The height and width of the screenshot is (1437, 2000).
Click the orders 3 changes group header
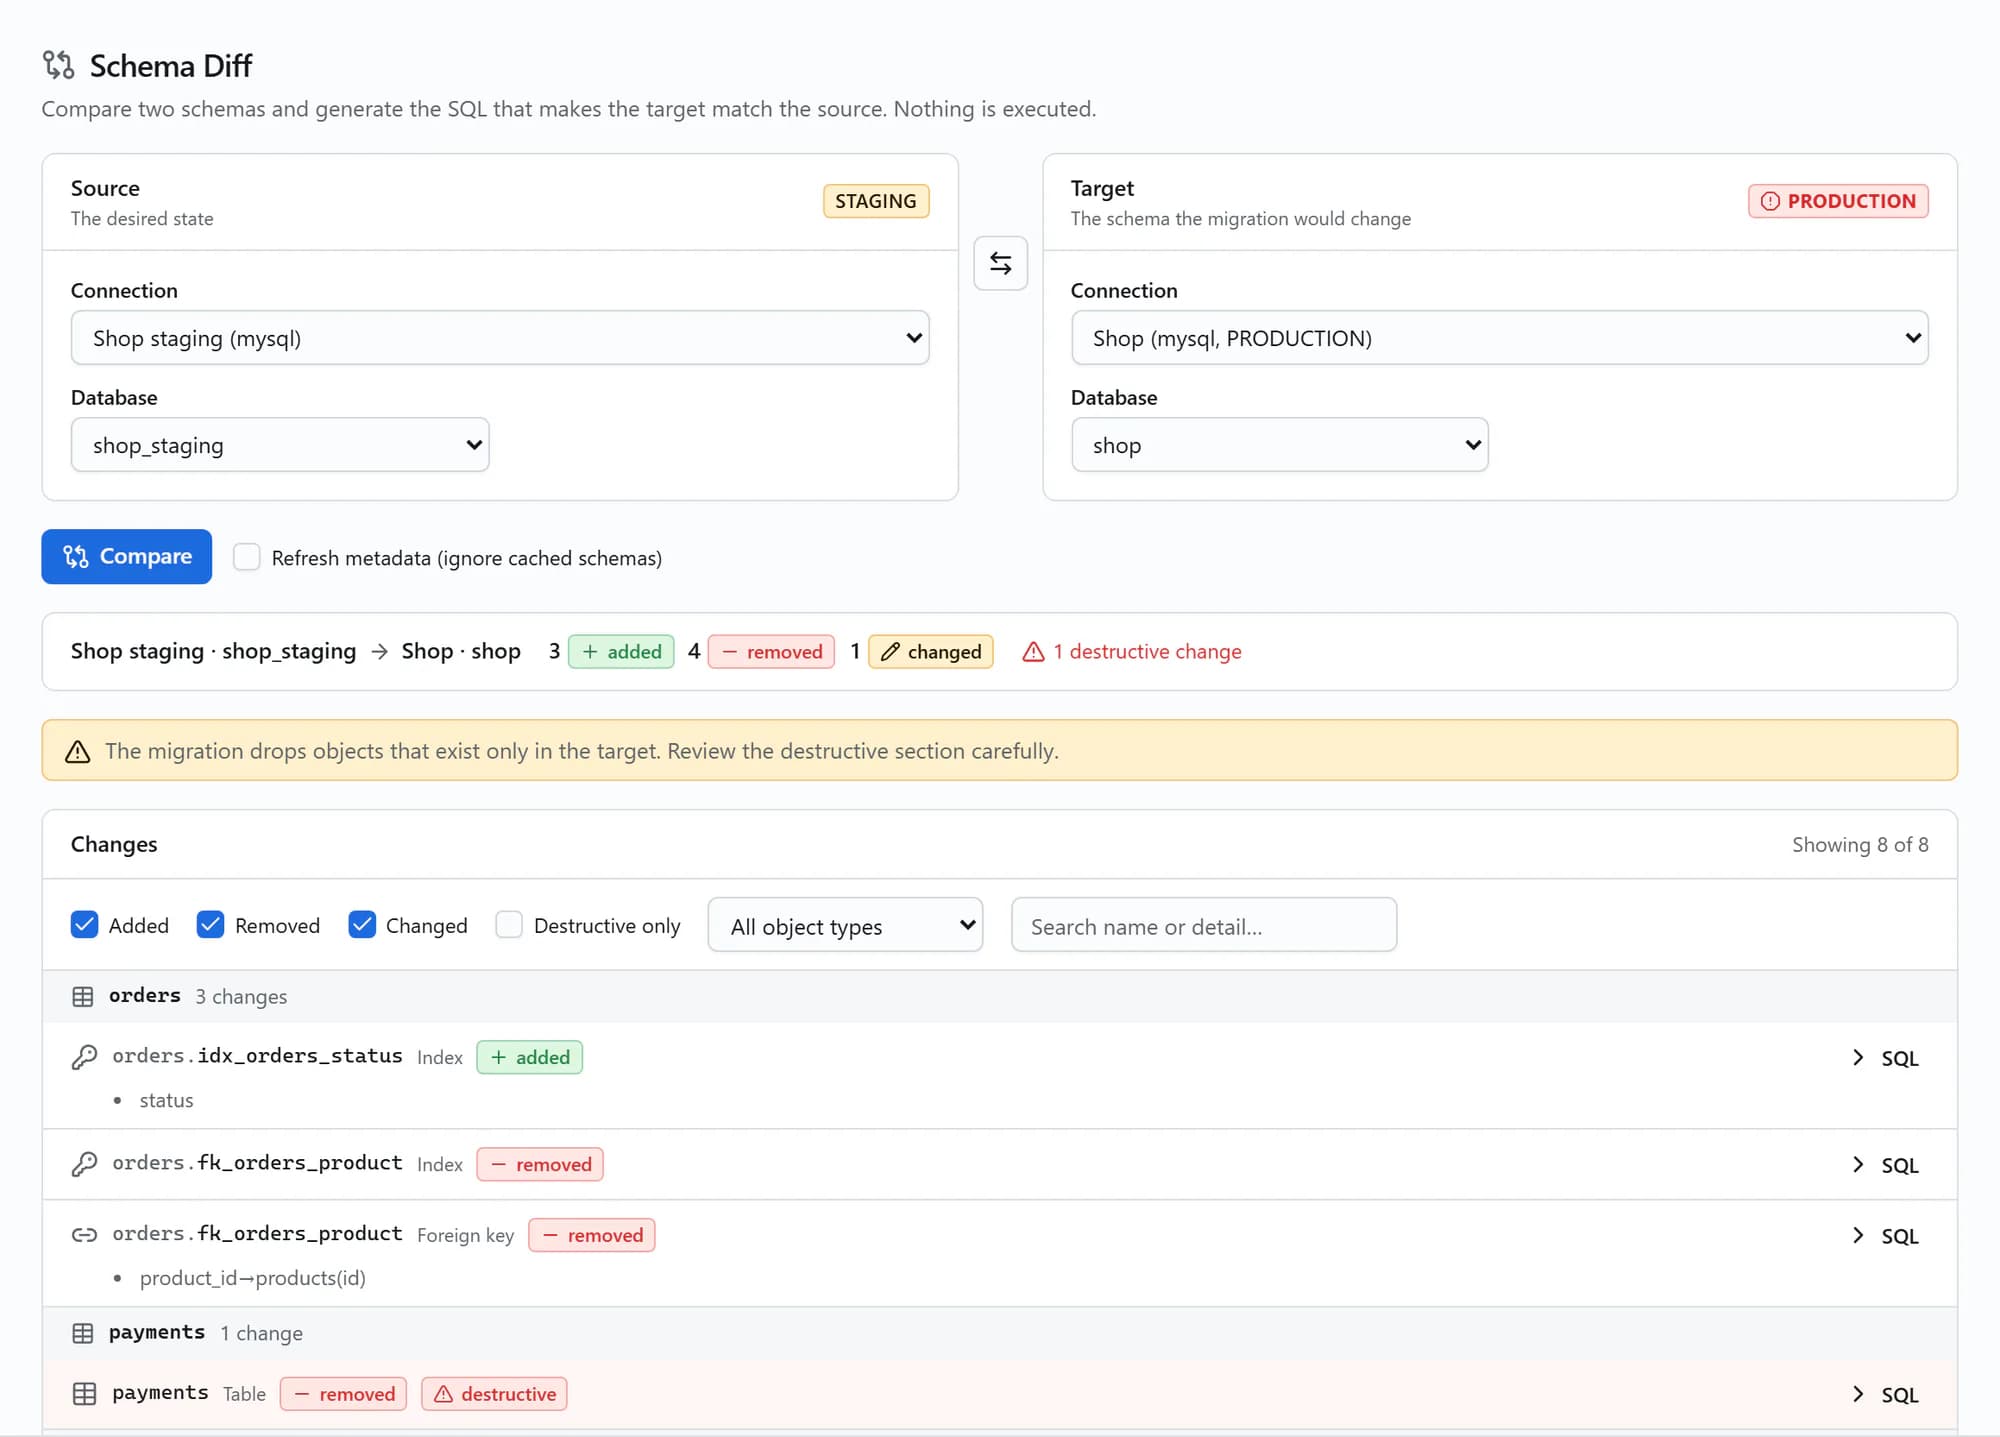click(x=1000, y=997)
